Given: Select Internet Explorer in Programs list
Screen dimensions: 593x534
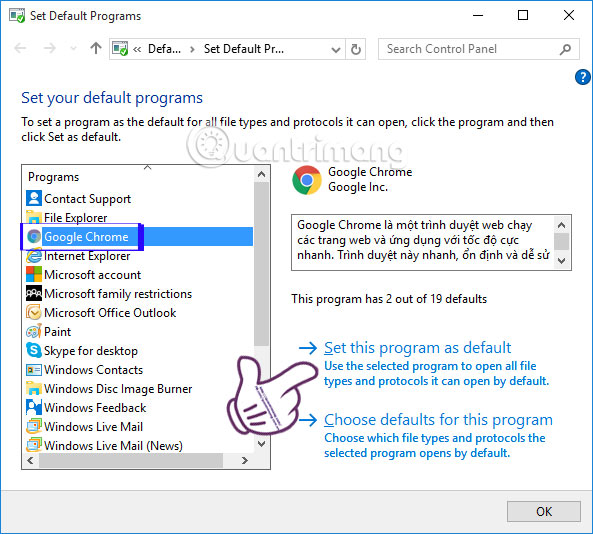Looking at the screenshot, I should 87,256.
